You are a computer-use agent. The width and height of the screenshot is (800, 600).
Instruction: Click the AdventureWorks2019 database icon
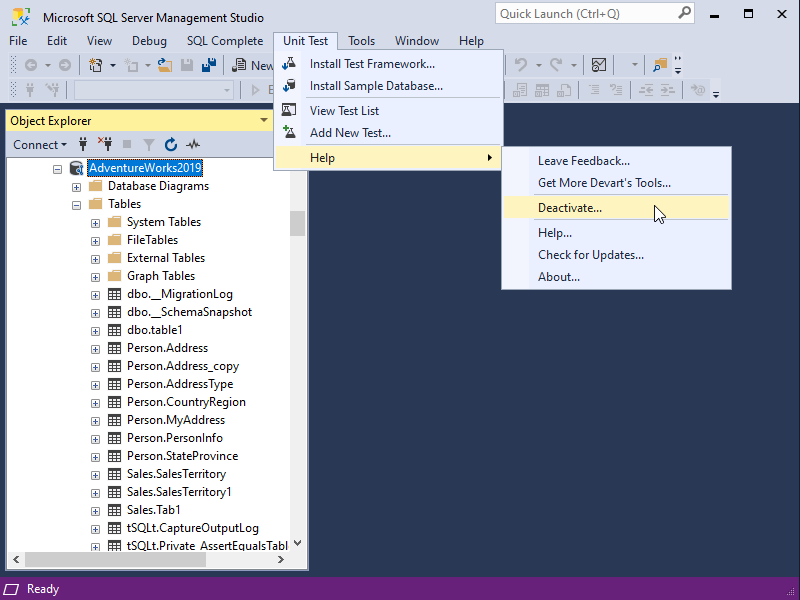(x=77, y=168)
